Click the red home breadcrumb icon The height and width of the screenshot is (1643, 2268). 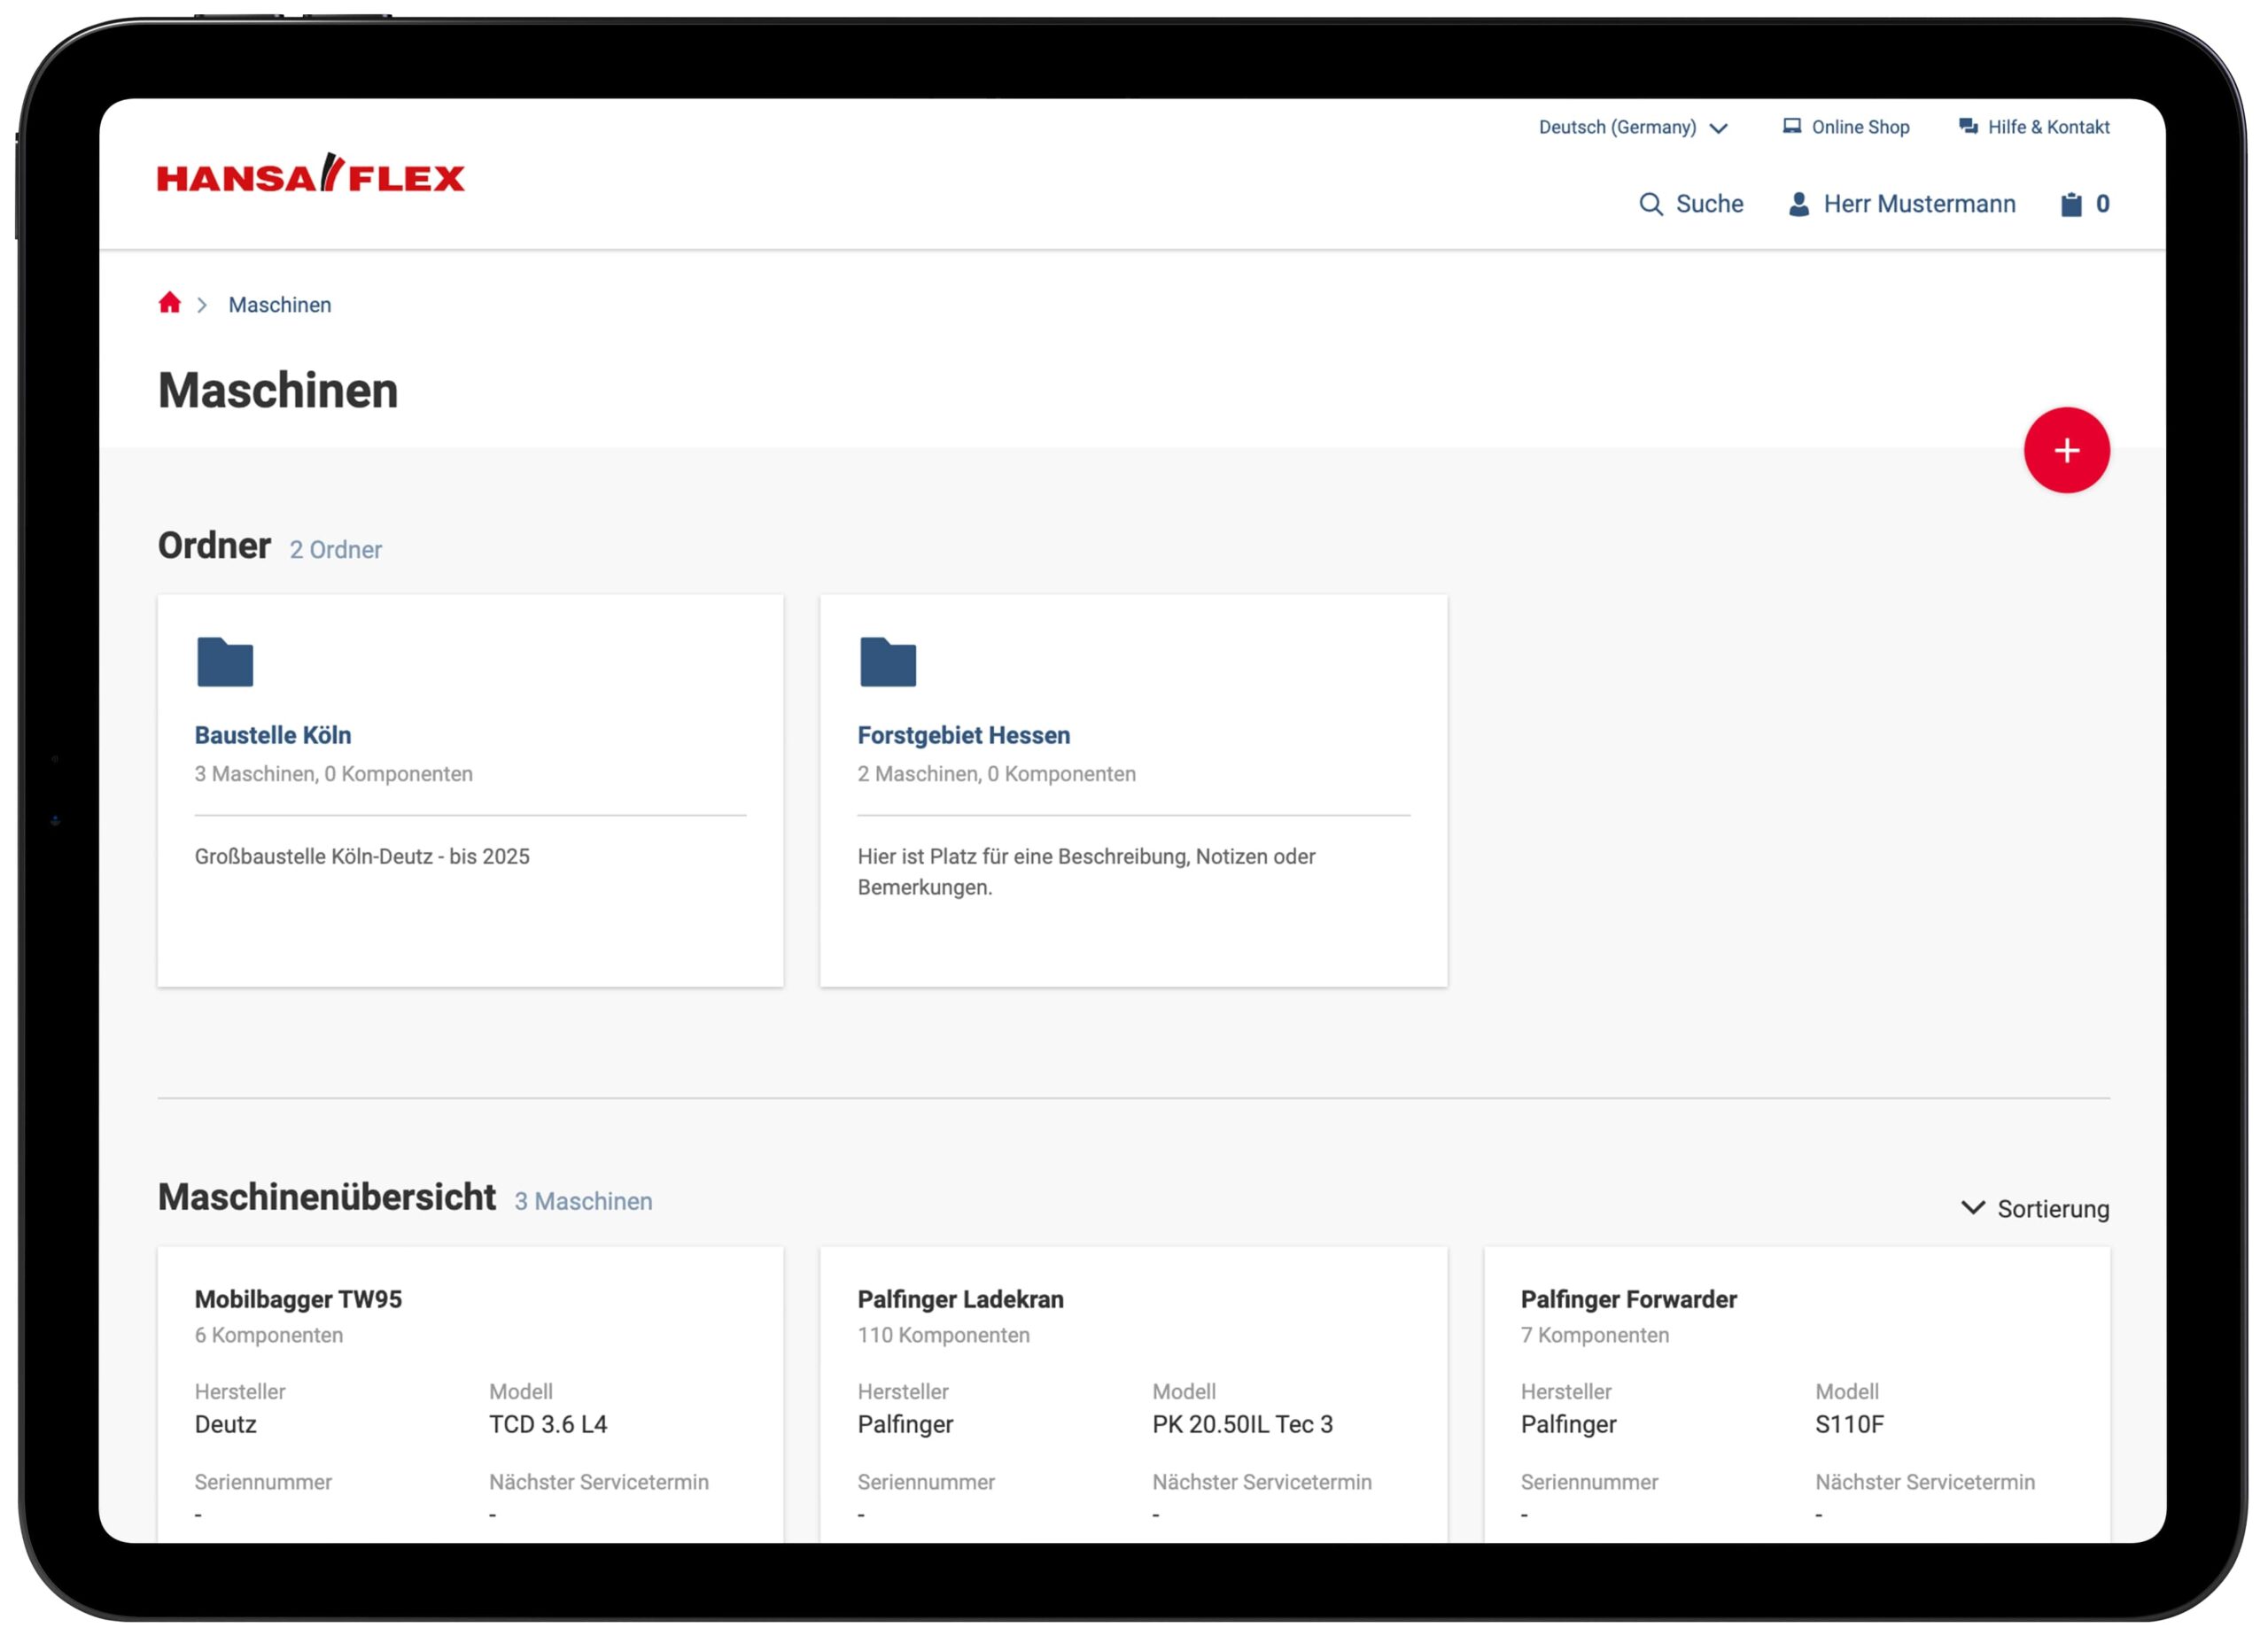point(169,303)
